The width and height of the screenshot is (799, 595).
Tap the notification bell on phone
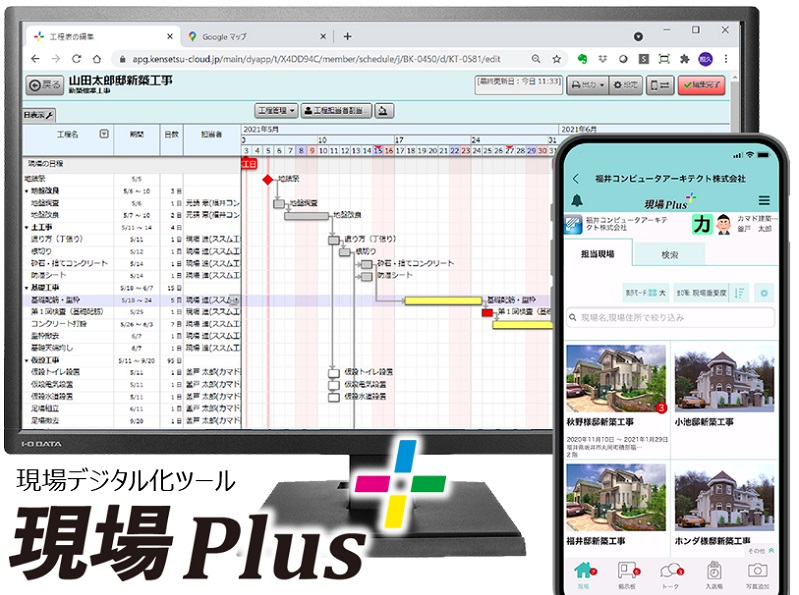577,200
